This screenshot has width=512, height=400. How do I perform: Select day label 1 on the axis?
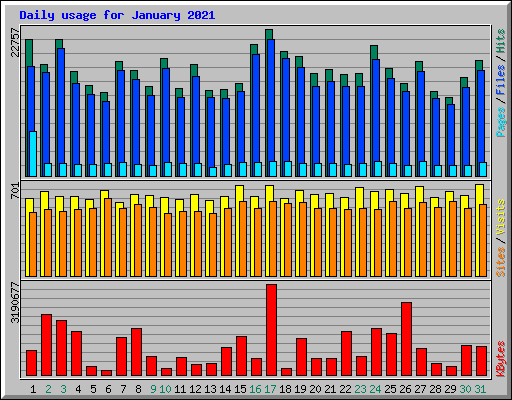pyautogui.click(x=33, y=389)
